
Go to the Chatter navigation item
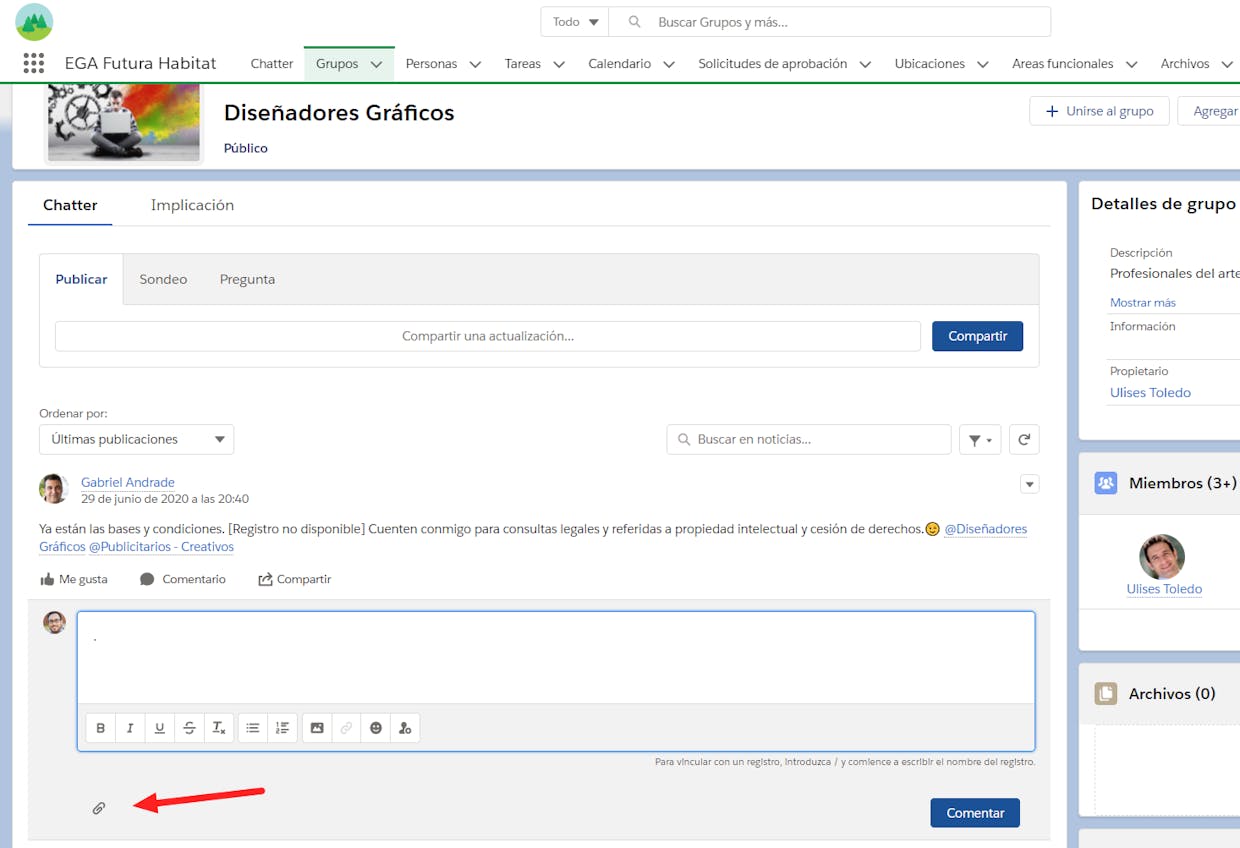click(272, 63)
